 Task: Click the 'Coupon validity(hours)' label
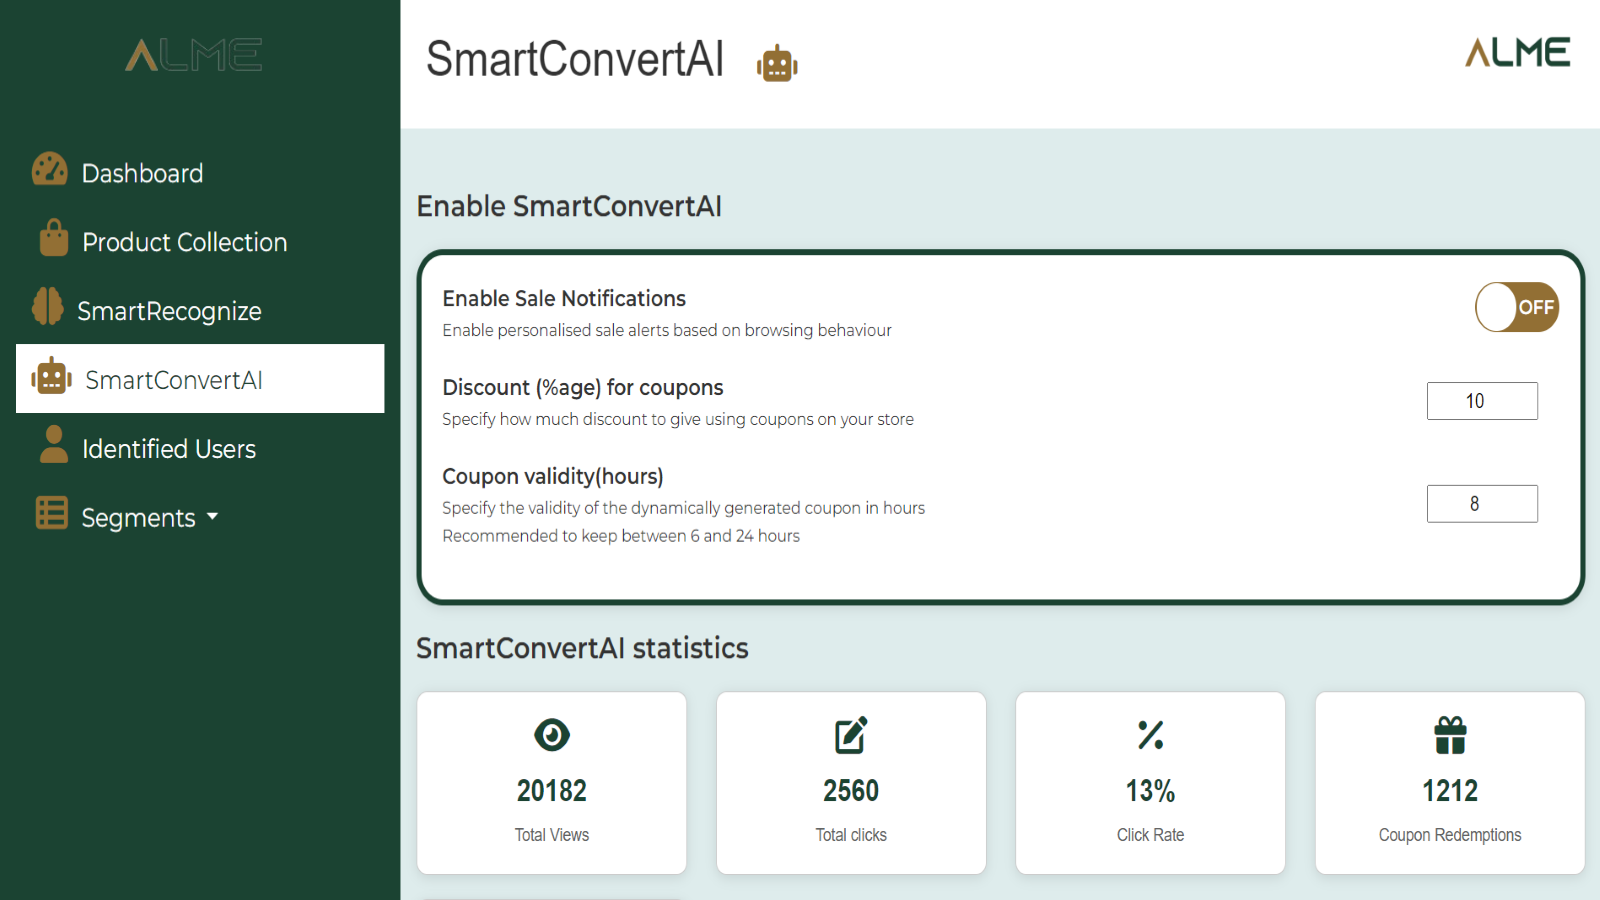click(x=553, y=477)
